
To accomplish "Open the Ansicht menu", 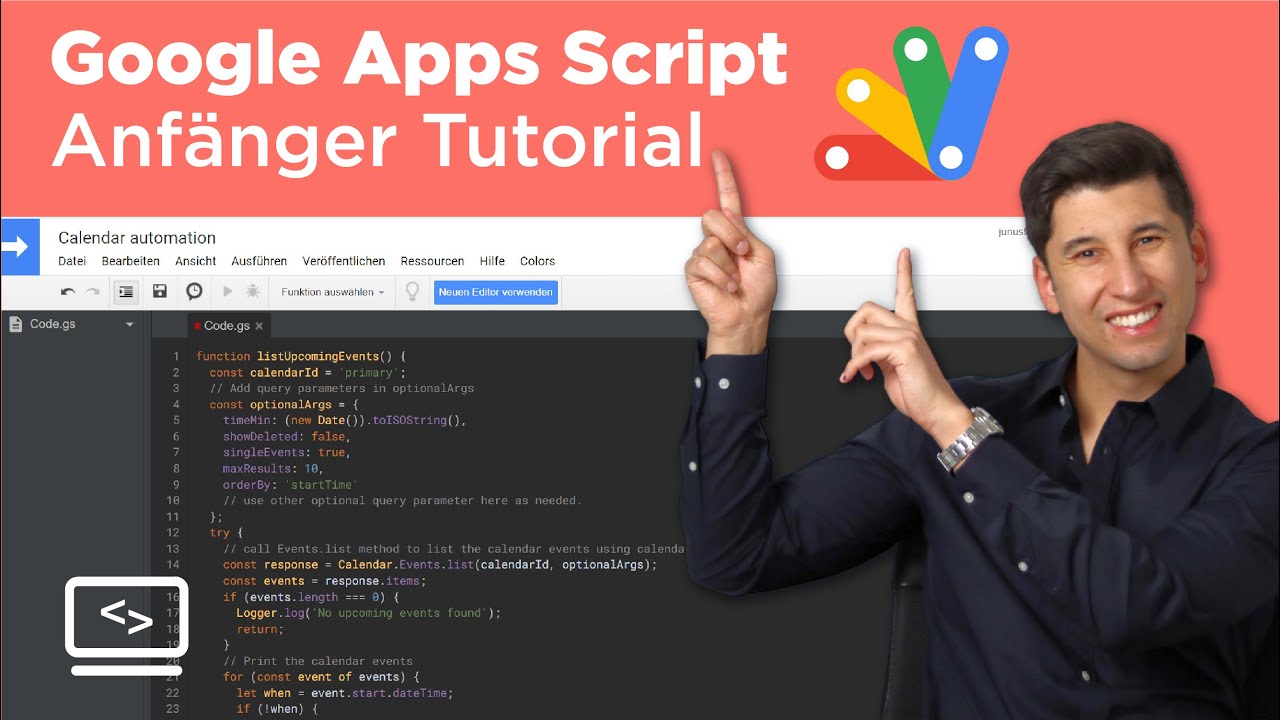I will coord(195,261).
